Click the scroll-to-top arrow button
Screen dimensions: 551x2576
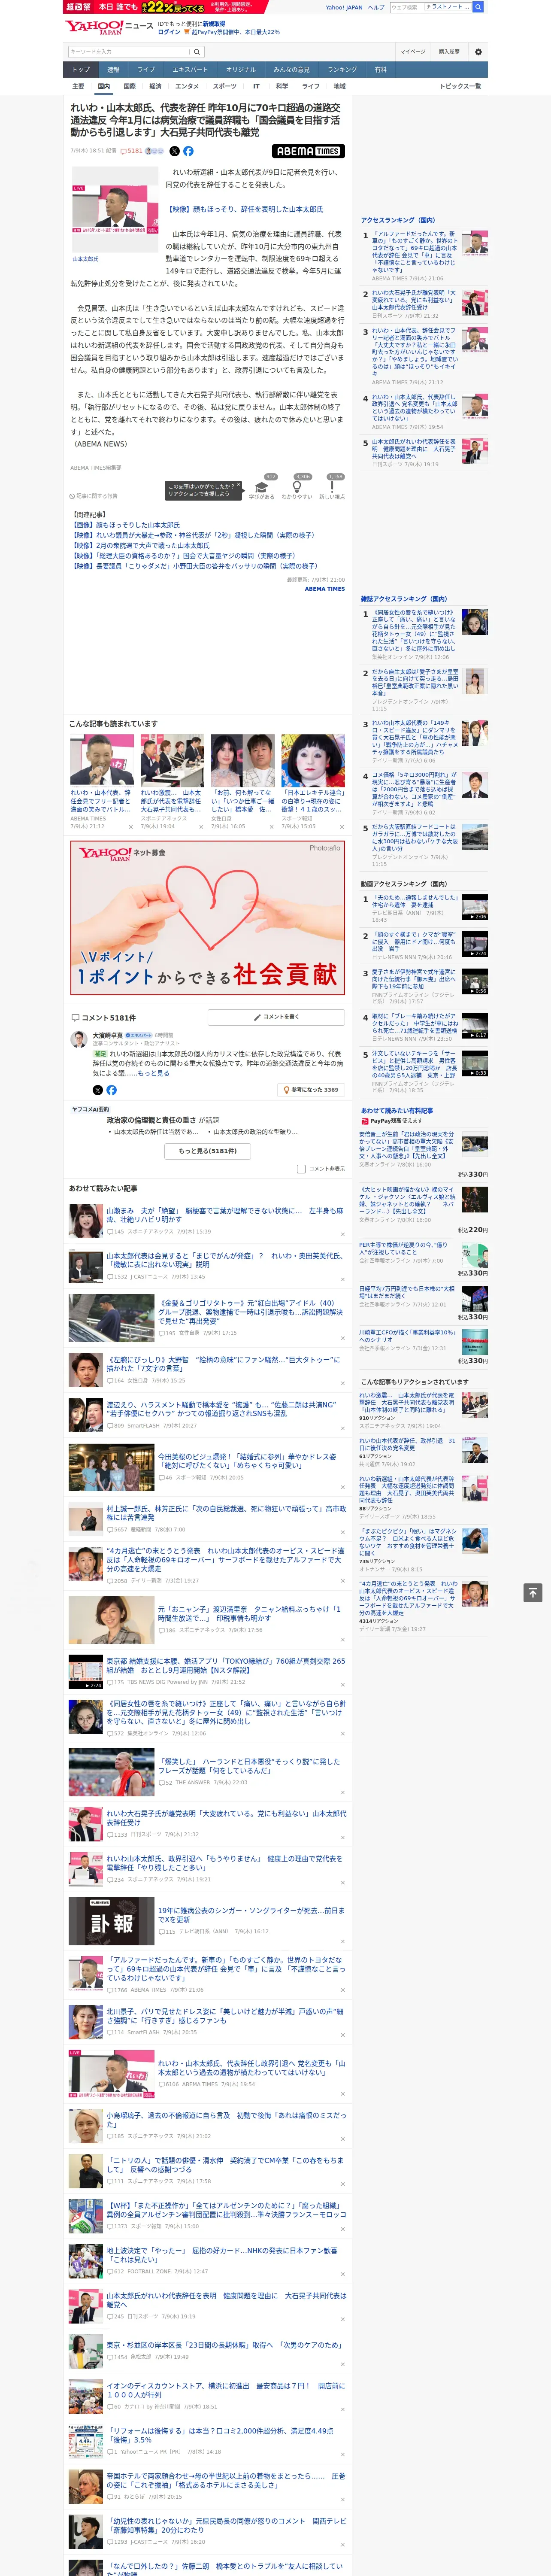(x=533, y=1592)
